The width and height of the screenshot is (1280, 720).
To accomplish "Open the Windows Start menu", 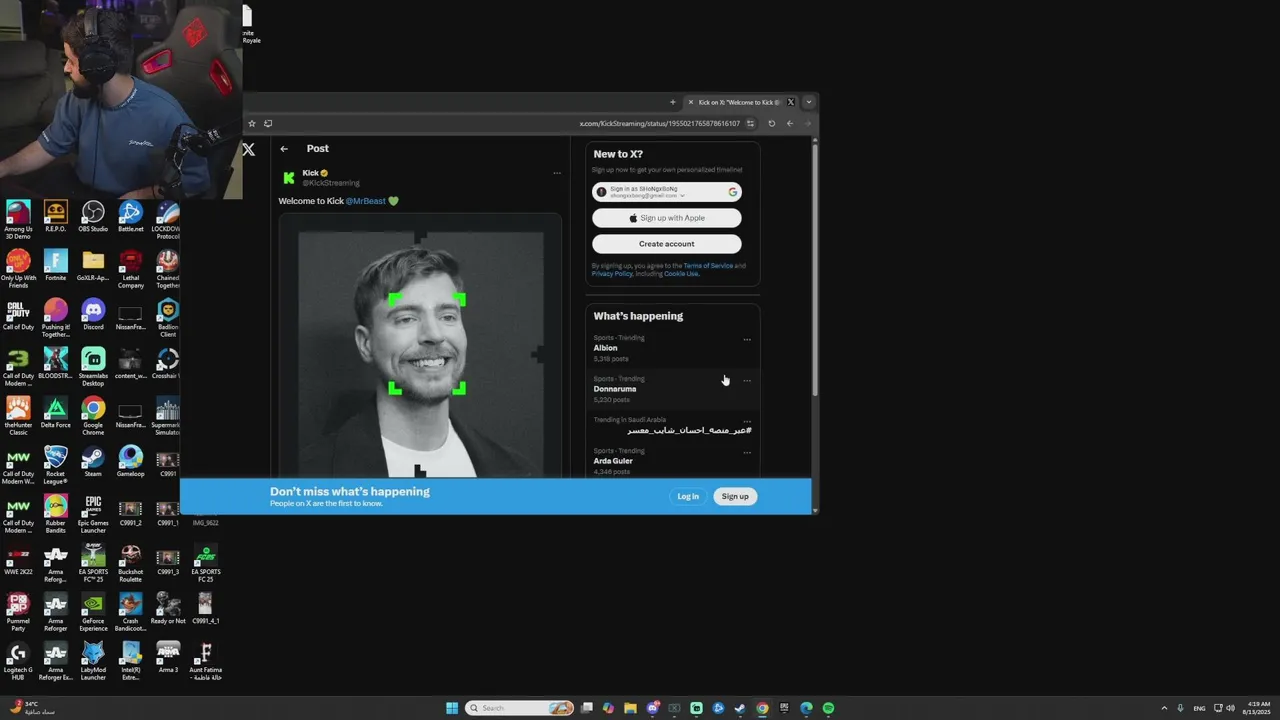I will coord(452,708).
